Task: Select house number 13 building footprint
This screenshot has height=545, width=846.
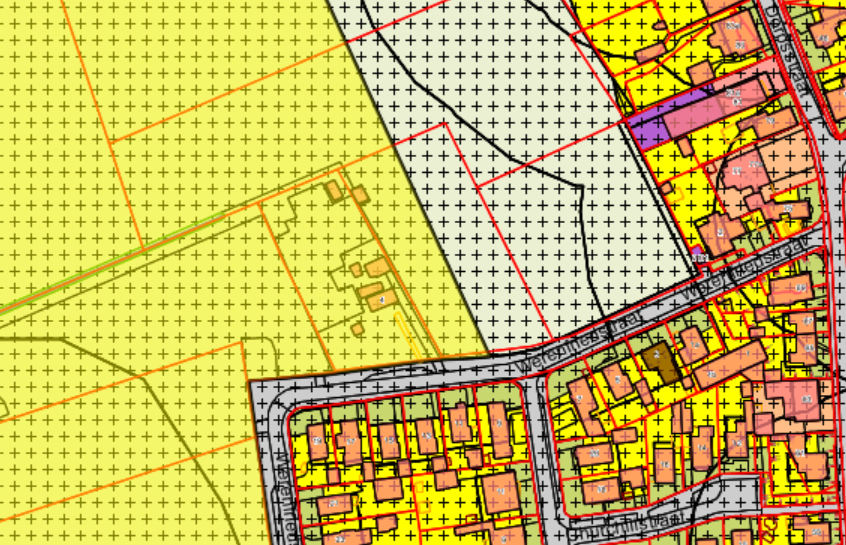Action: coord(427,436)
